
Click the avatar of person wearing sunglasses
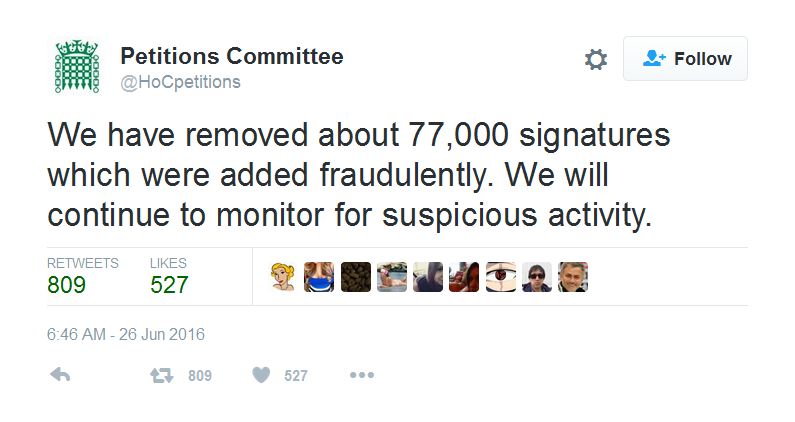[x=537, y=277]
